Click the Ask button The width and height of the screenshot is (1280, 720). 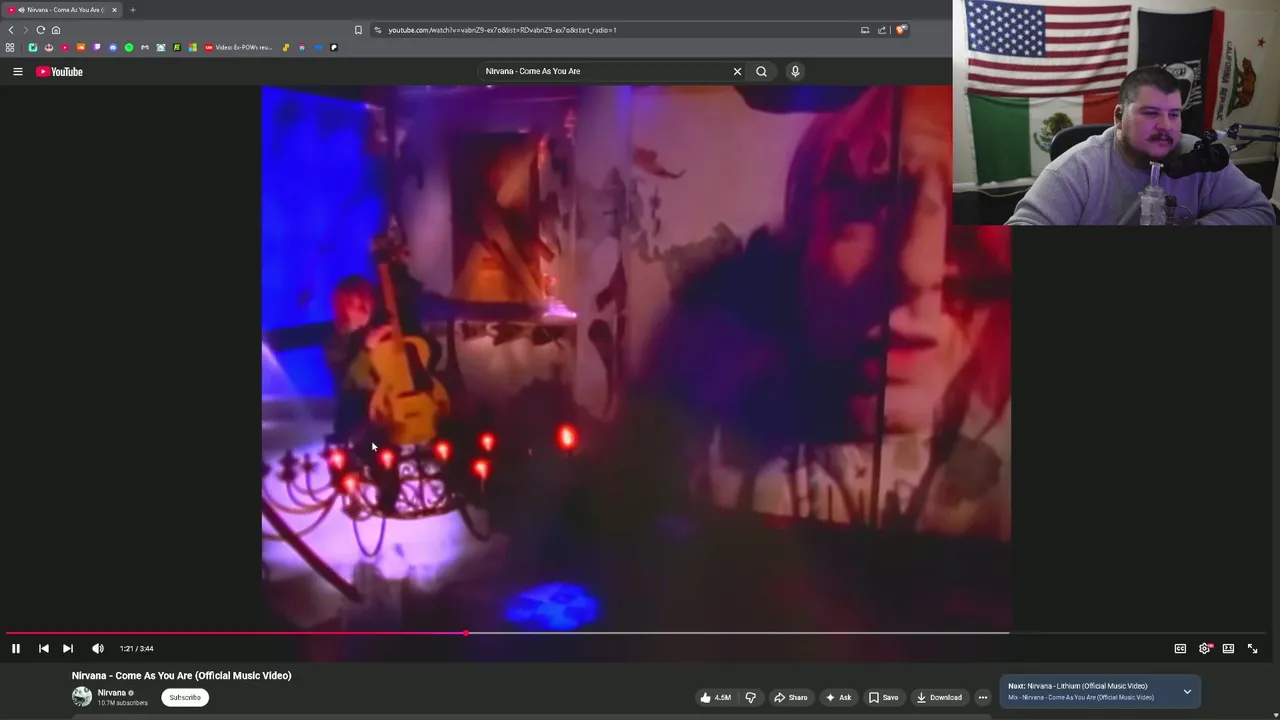[x=838, y=697]
